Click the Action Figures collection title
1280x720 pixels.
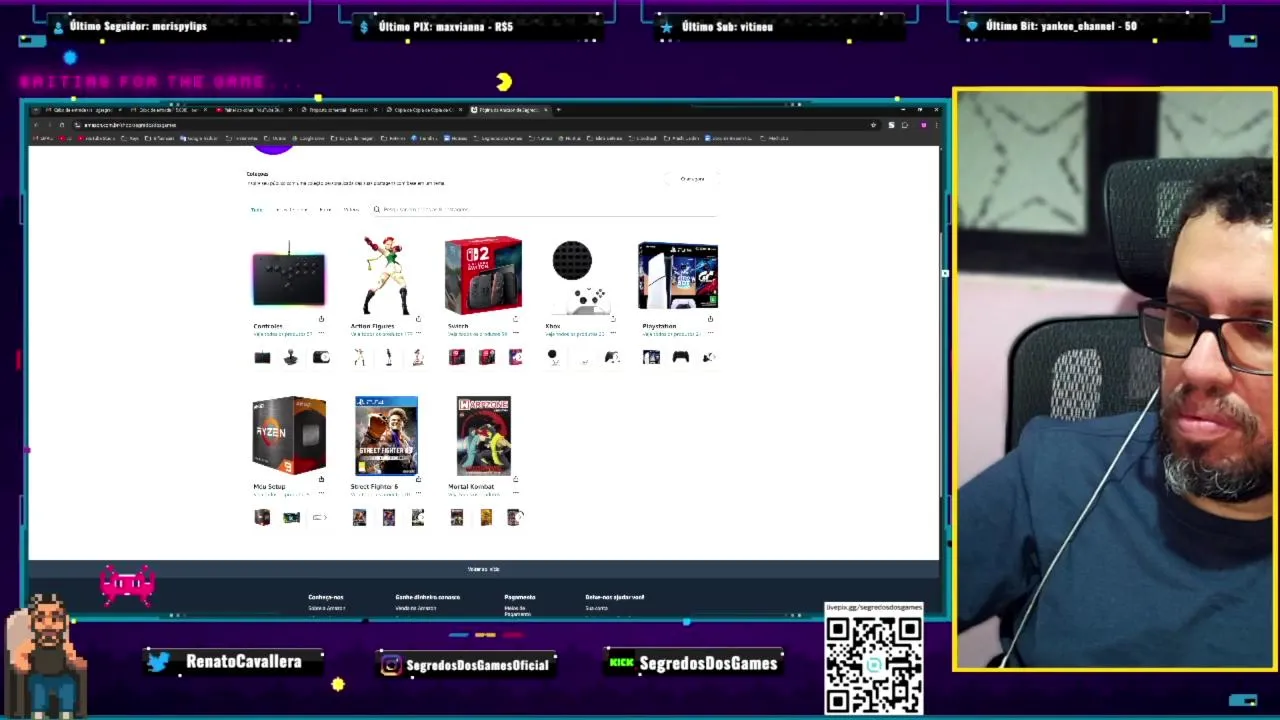pos(372,326)
